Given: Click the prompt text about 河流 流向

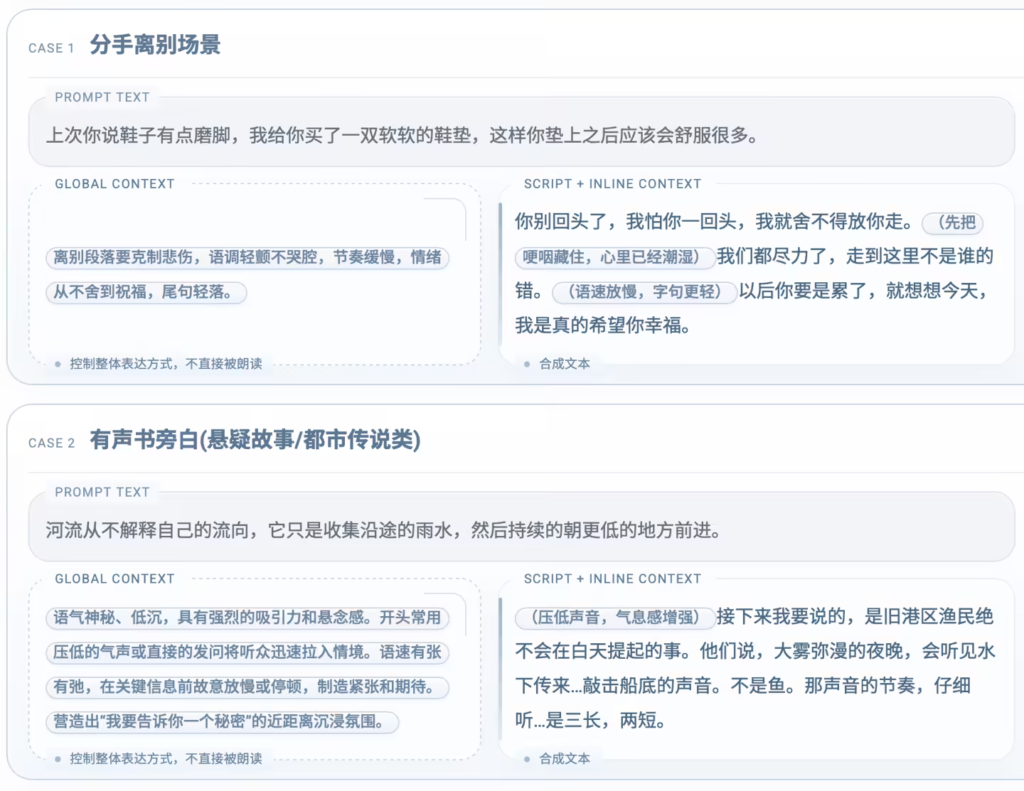Looking at the screenshot, I should click(x=384, y=530).
